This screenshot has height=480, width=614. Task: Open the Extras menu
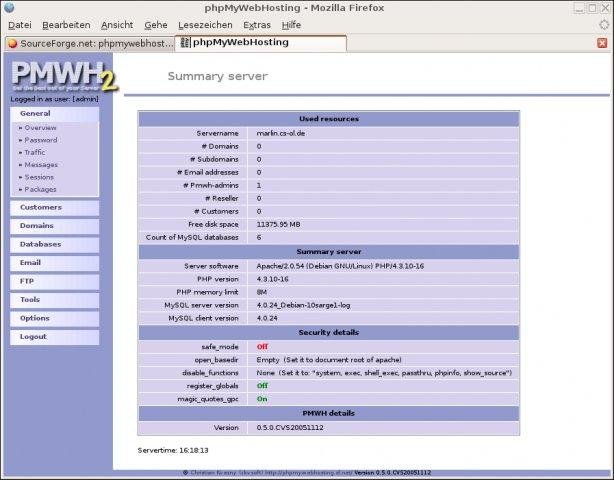click(256, 25)
